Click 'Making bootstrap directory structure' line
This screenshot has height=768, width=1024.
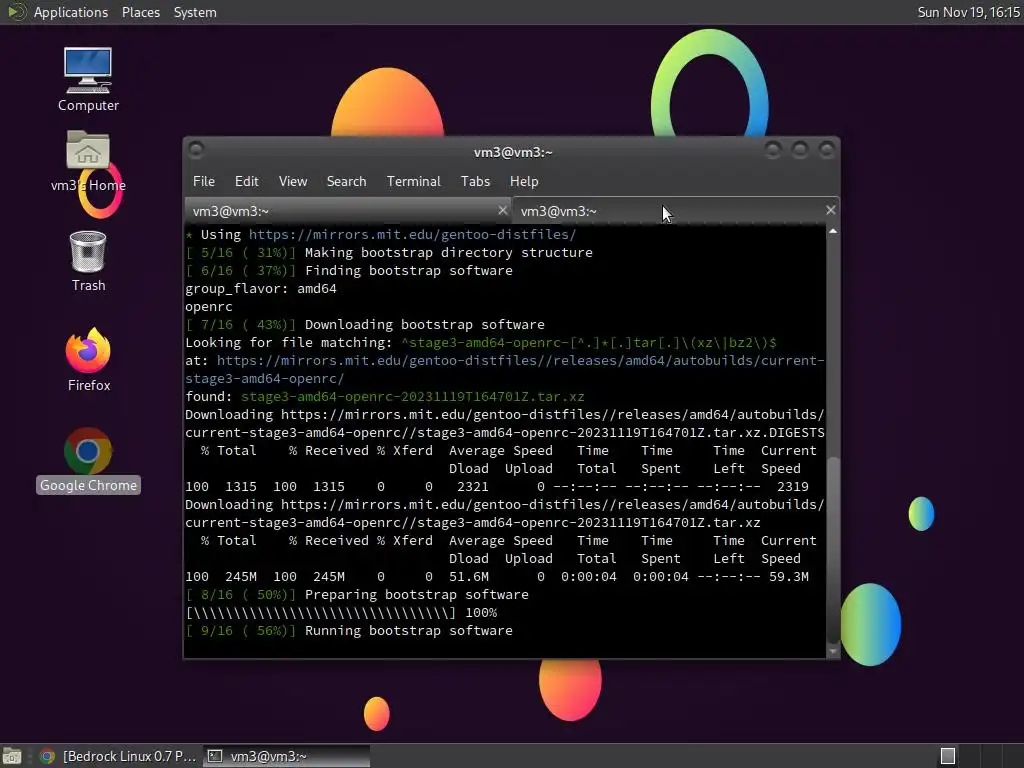389,253
